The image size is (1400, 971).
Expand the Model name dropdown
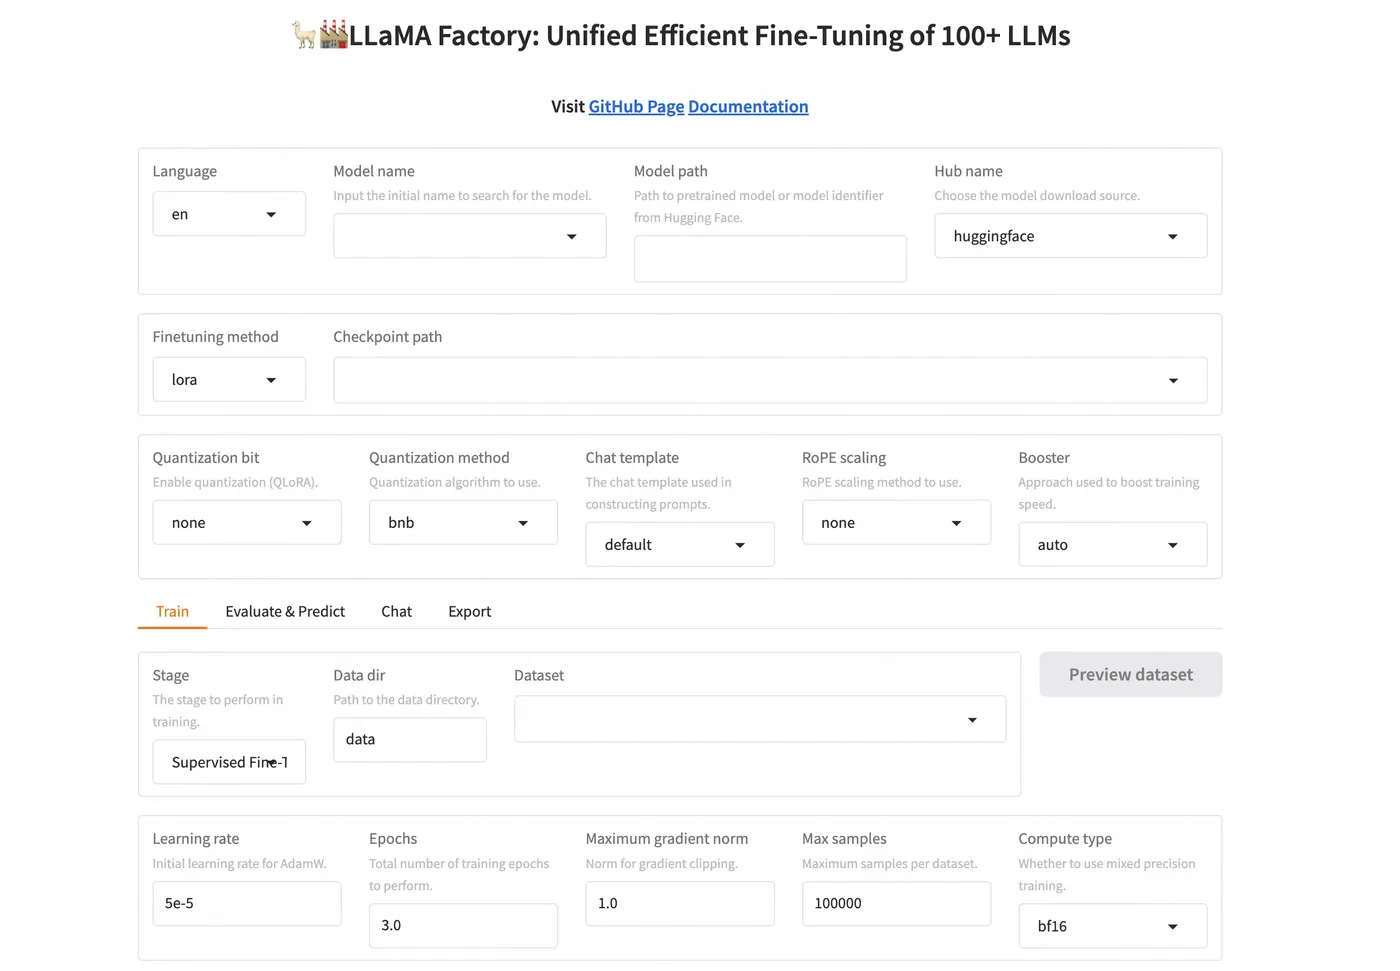click(469, 236)
